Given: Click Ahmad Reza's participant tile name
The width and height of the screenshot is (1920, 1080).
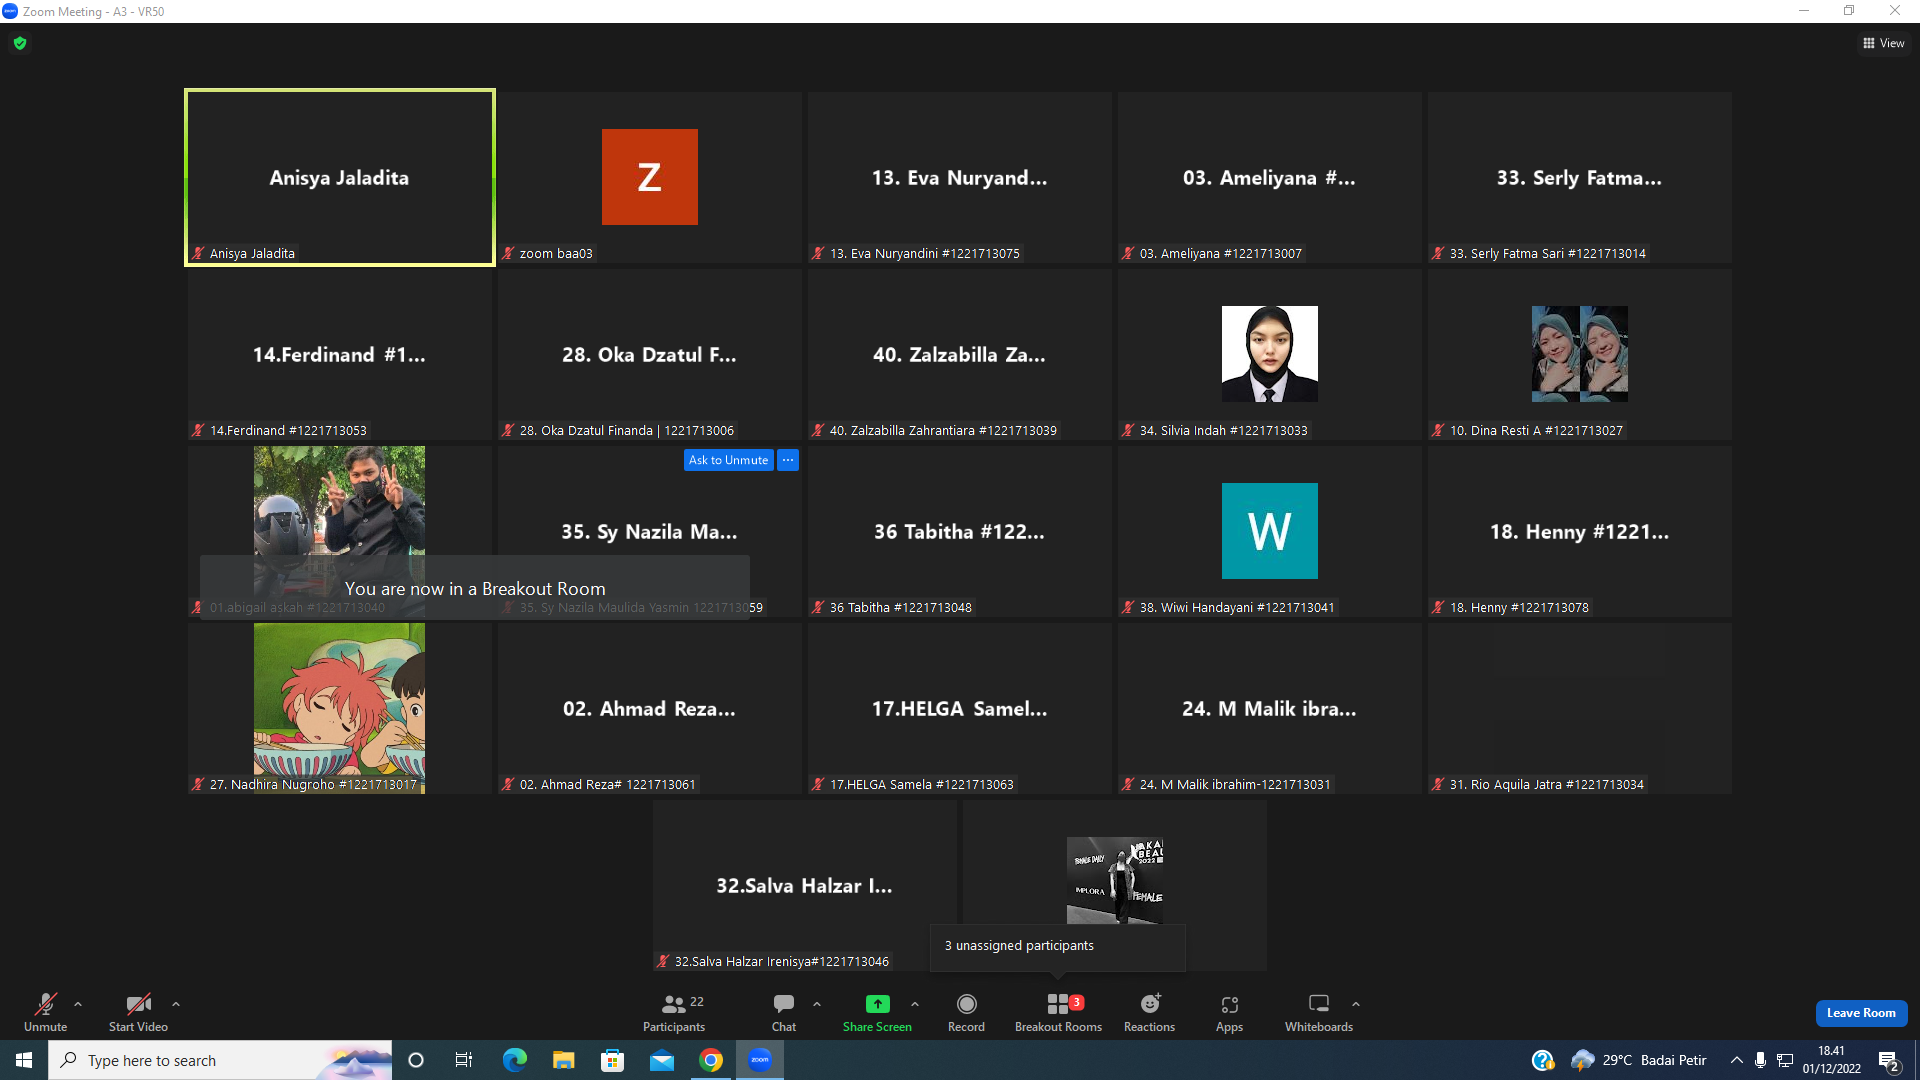Looking at the screenshot, I should coord(650,709).
